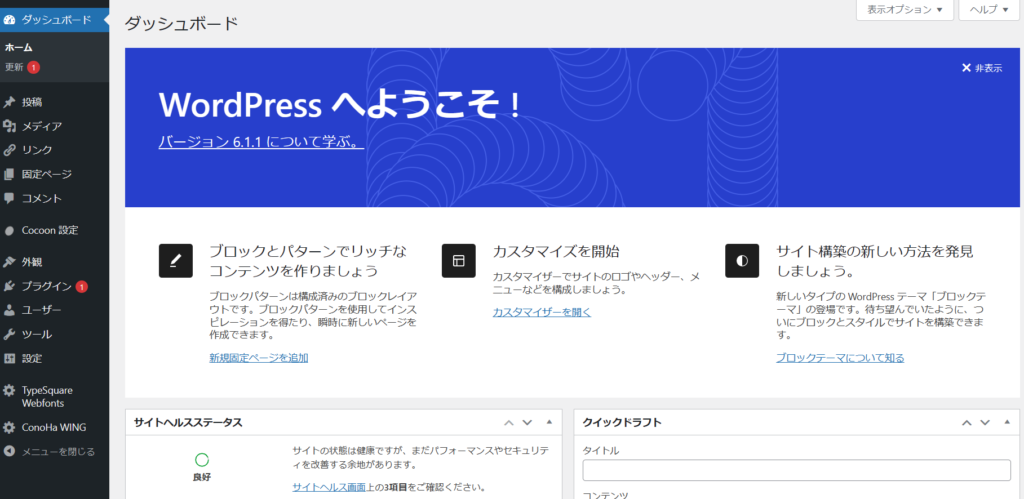Click the paintbrush icon beside 外観
This screenshot has height=499, width=1024.
pos(9,262)
